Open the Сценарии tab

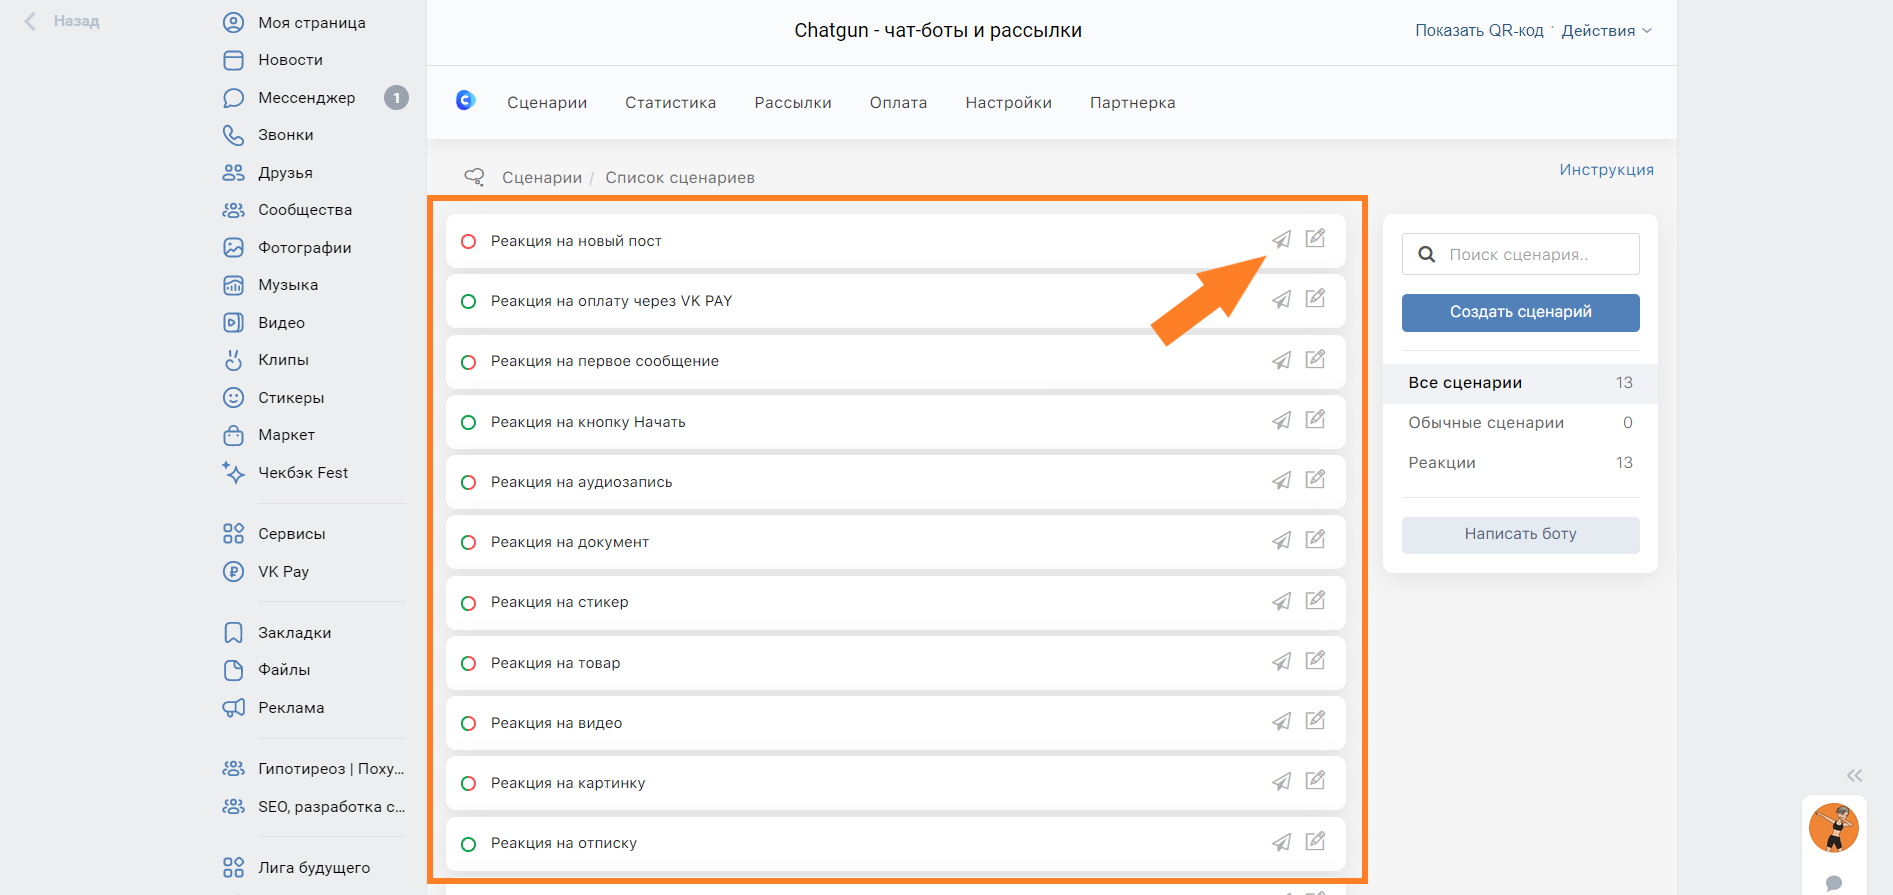[x=547, y=103]
